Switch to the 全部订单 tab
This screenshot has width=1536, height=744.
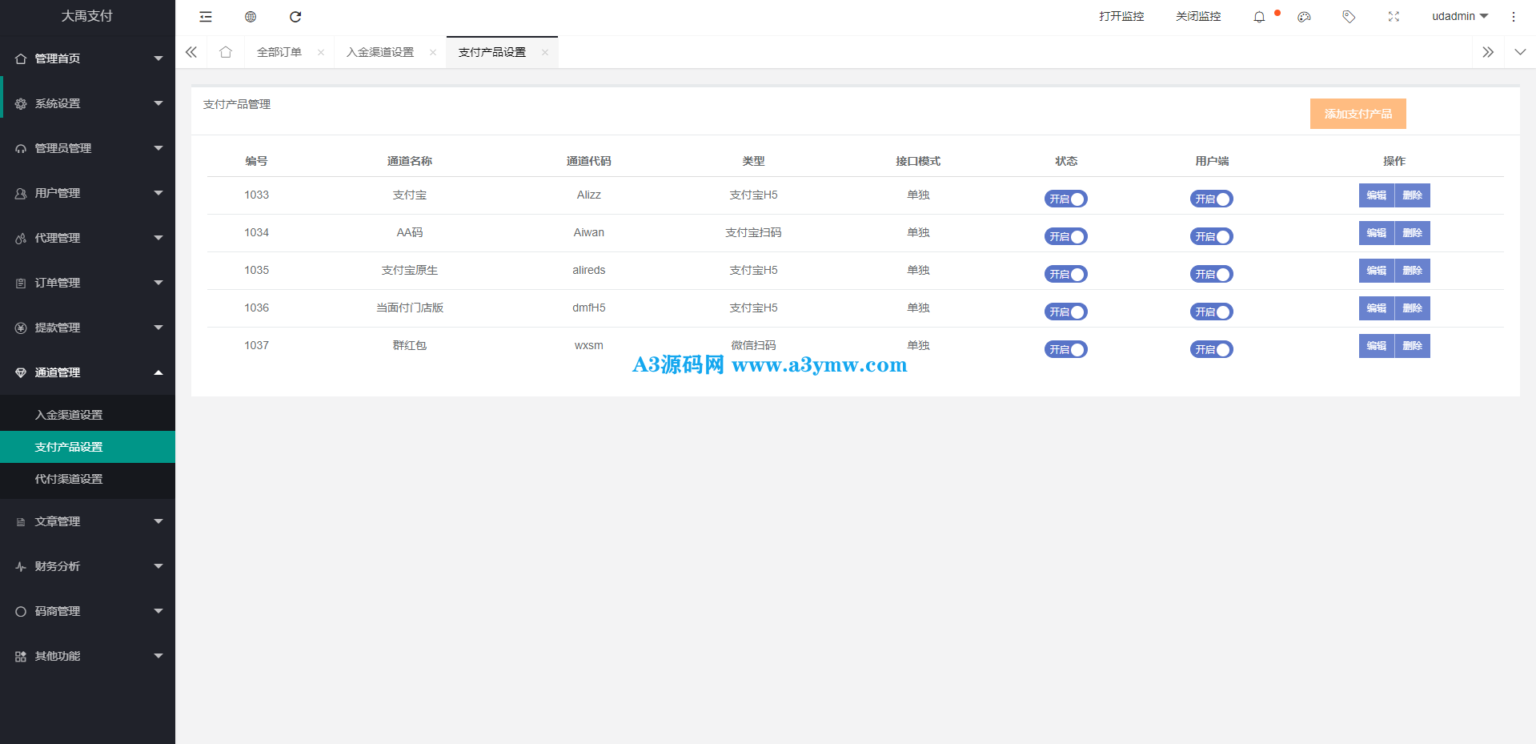tap(279, 52)
